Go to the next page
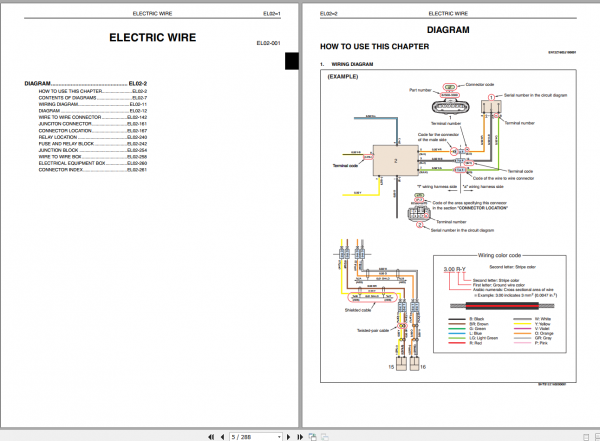The image size is (600, 441). point(289,437)
